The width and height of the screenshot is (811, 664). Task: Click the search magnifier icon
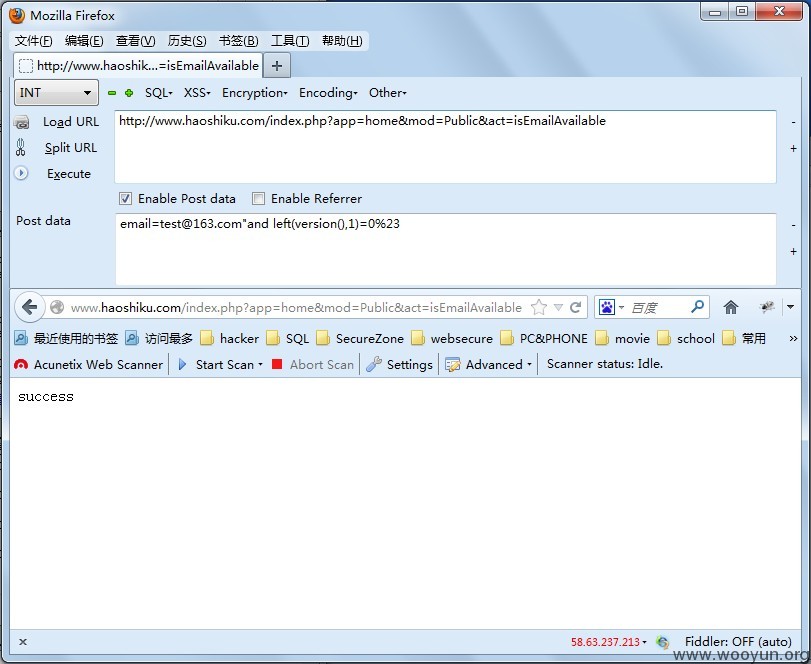pos(697,307)
